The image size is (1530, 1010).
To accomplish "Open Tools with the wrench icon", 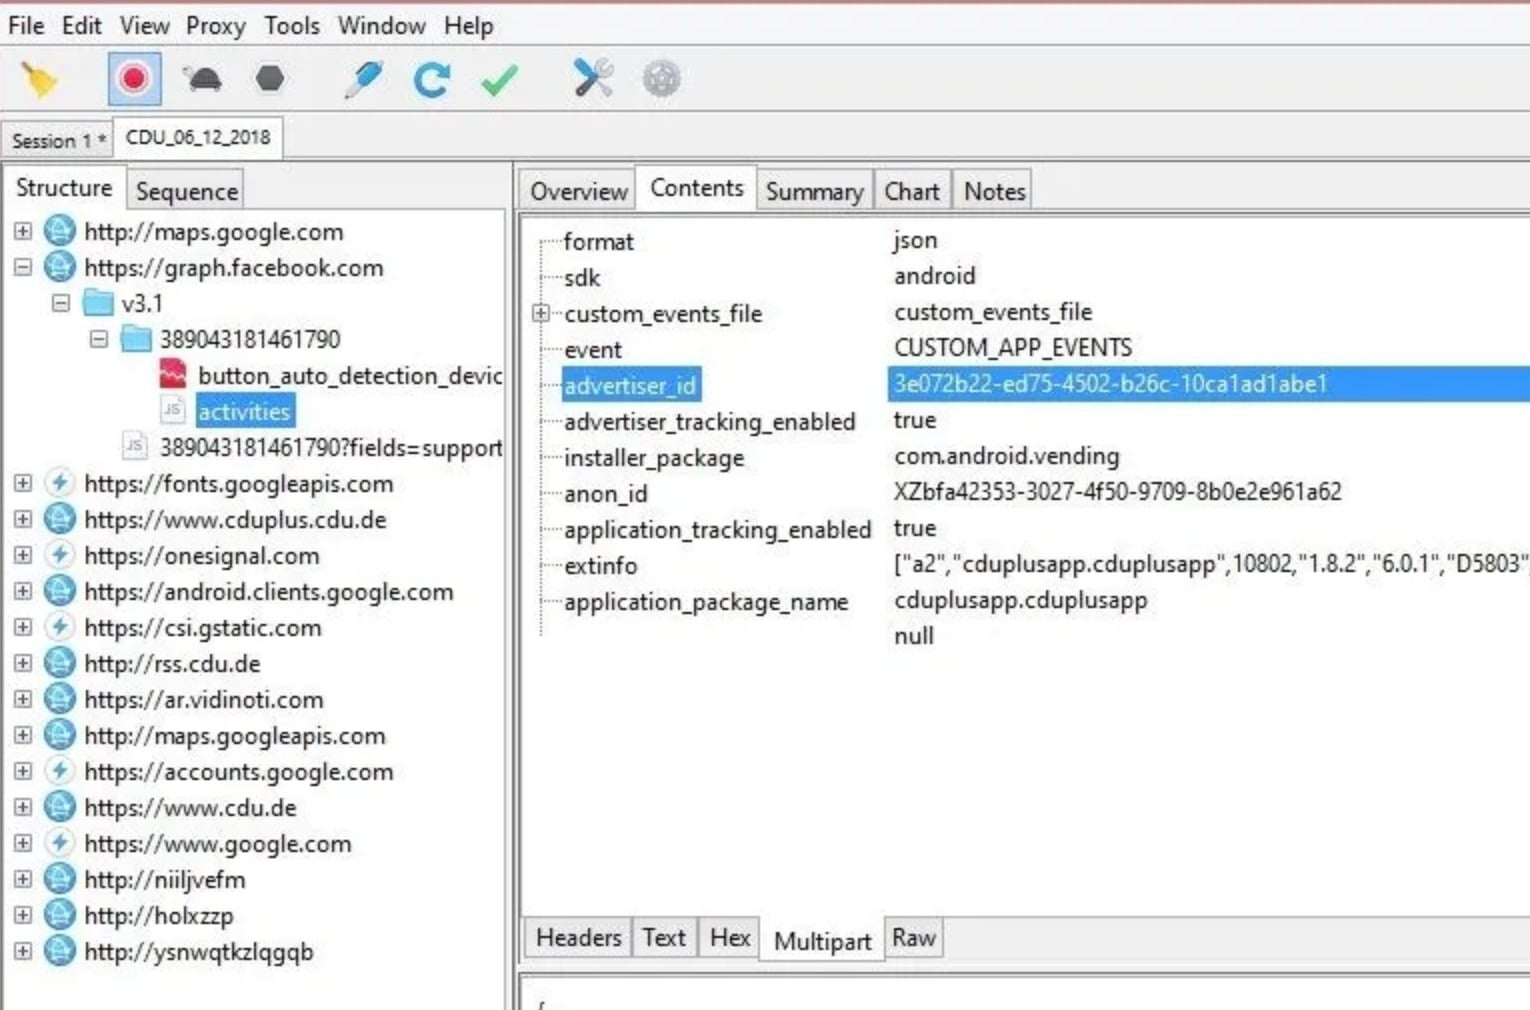I will [593, 78].
